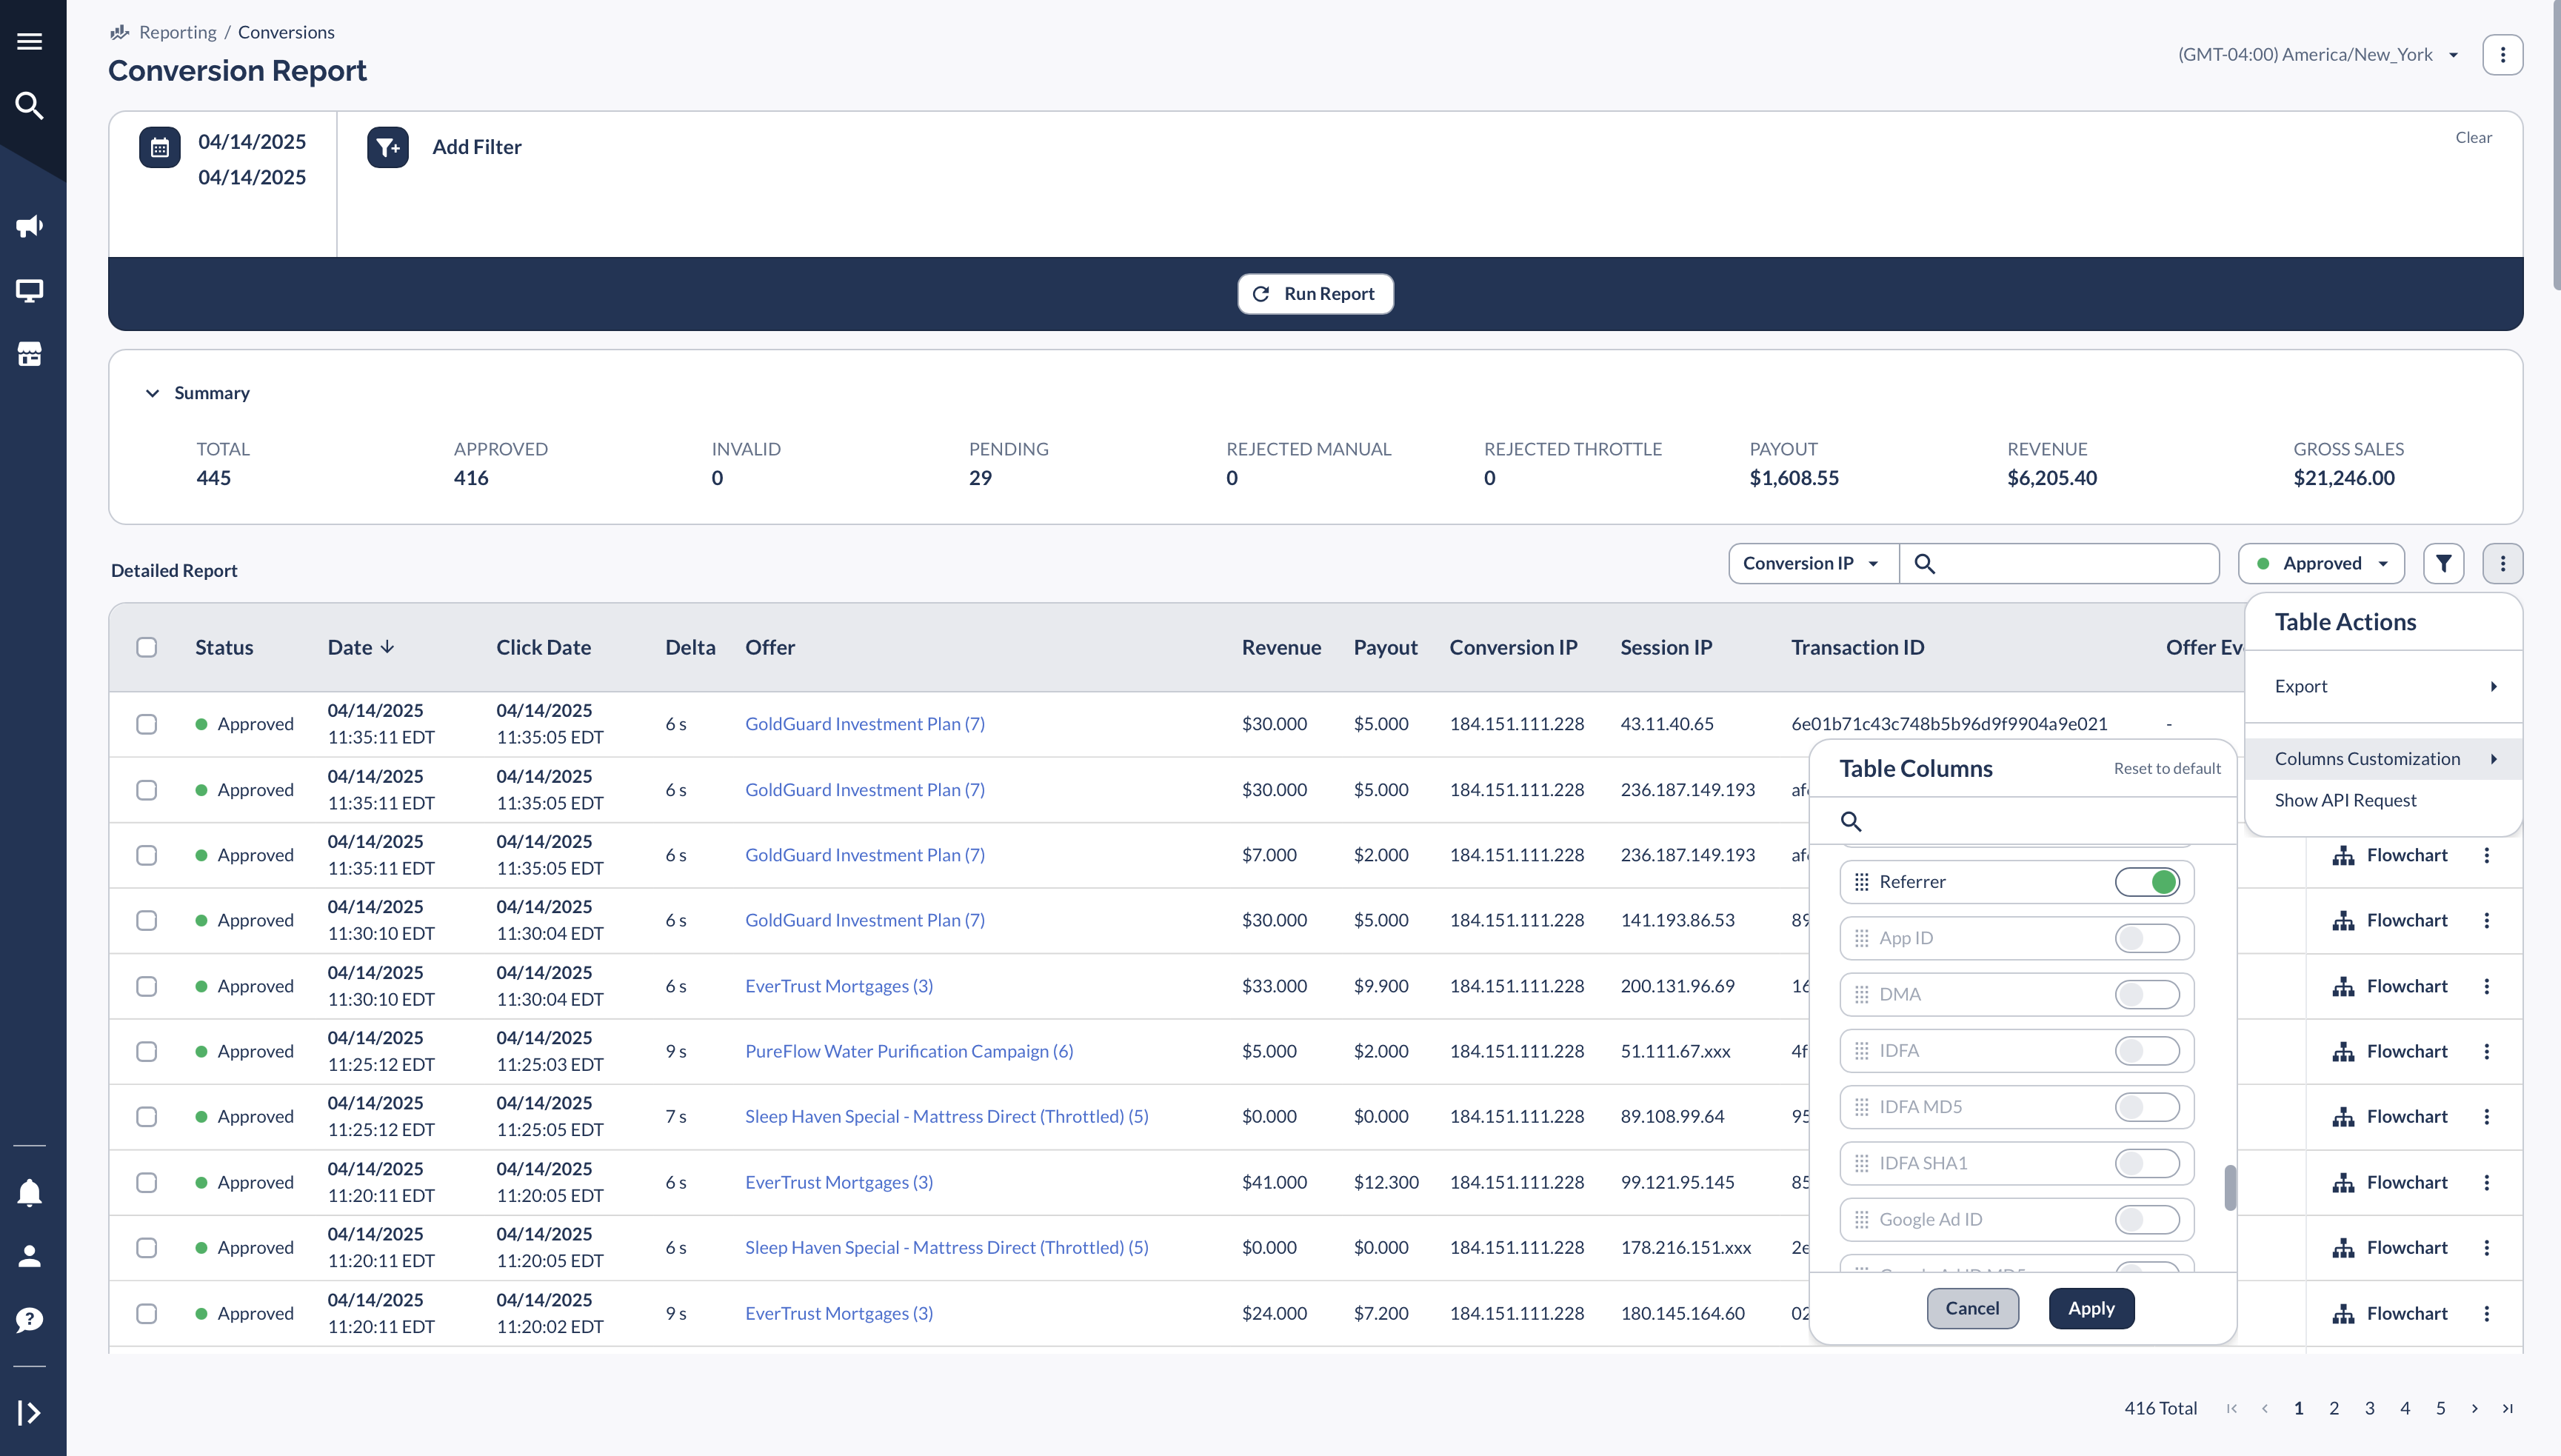The width and height of the screenshot is (2561, 1456).
Task: Grab the drag handle for App ID column
Action: (1861, 938)
